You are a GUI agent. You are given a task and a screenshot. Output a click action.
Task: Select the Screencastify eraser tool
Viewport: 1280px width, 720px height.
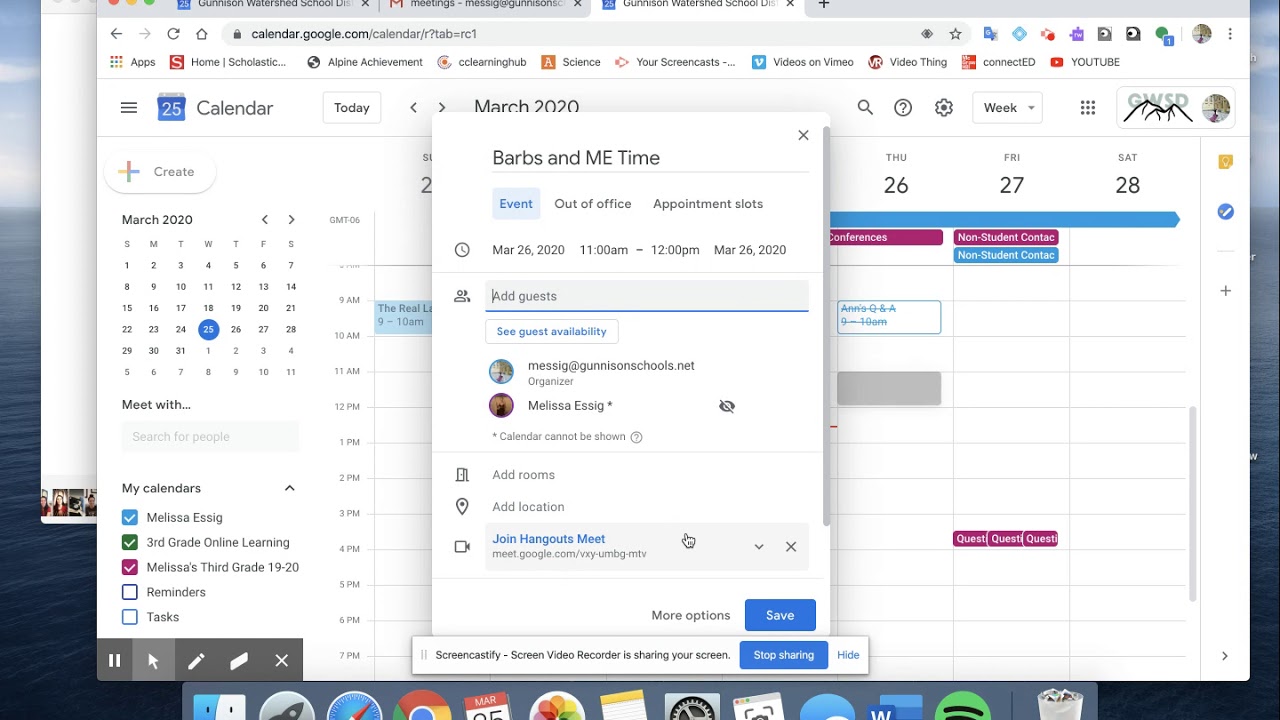pos(238,661)
